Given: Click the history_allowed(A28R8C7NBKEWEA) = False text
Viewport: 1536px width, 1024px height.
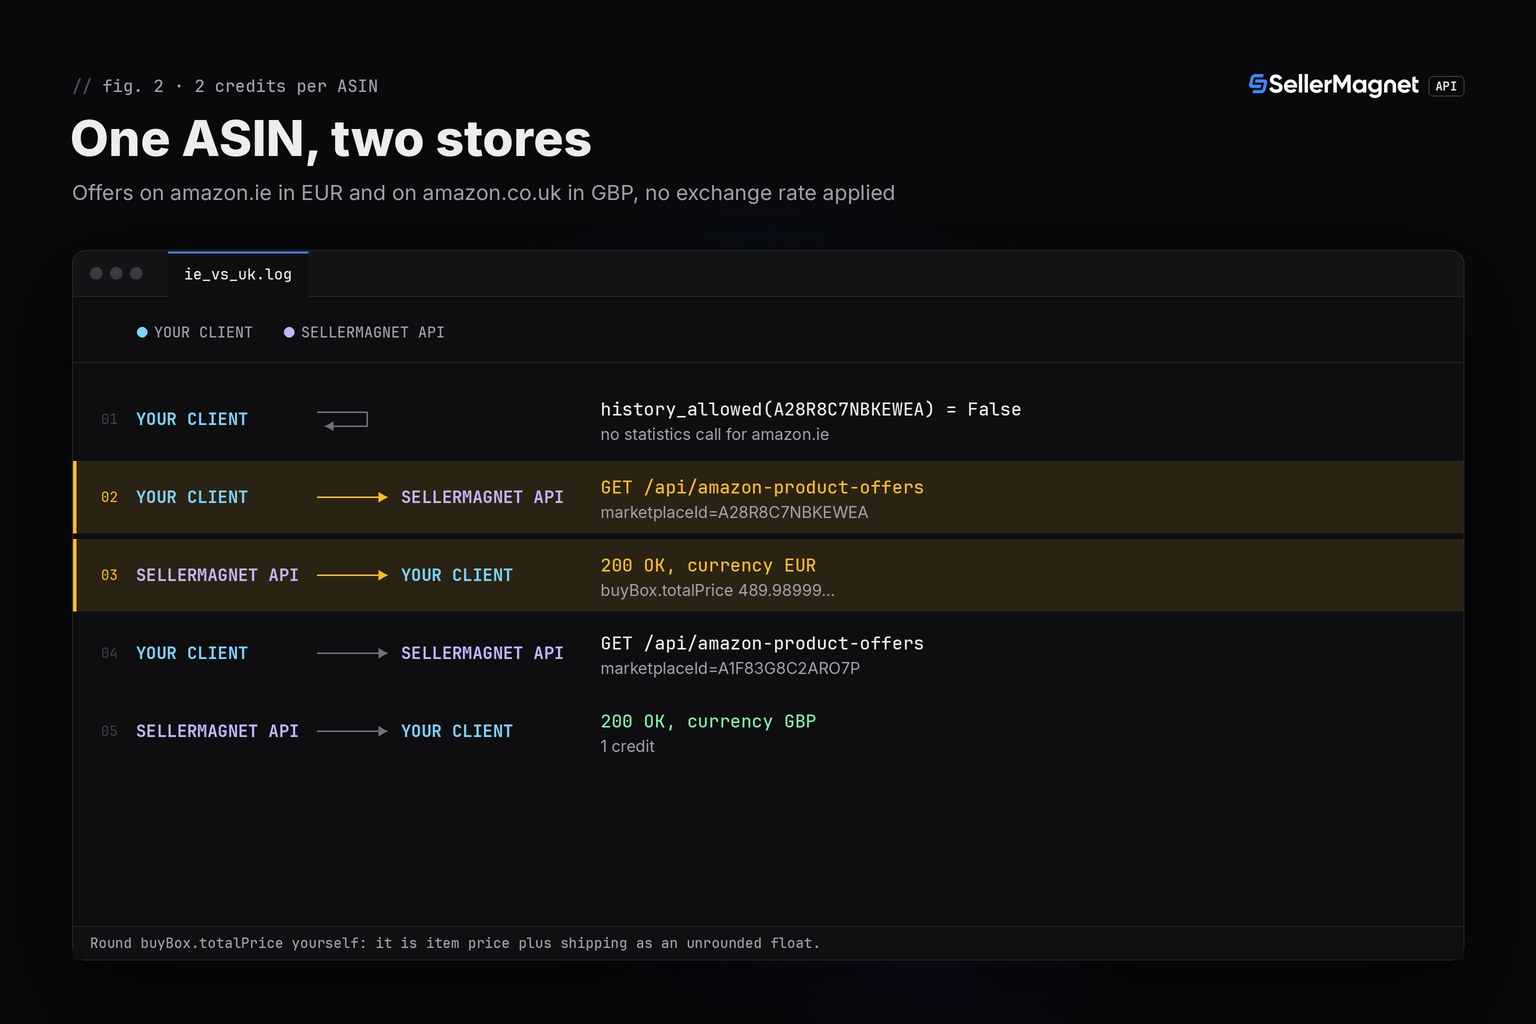Looking at the screenshot, I should click(811, 409).
